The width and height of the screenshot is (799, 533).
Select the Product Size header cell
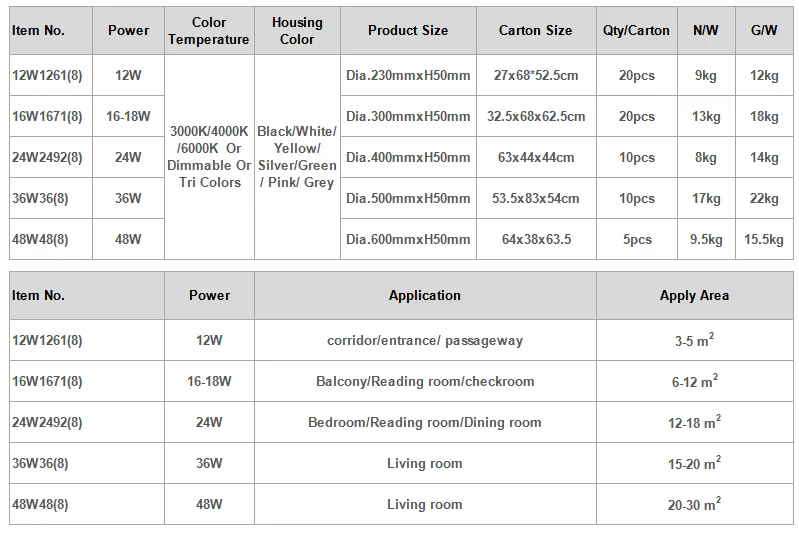407,31
